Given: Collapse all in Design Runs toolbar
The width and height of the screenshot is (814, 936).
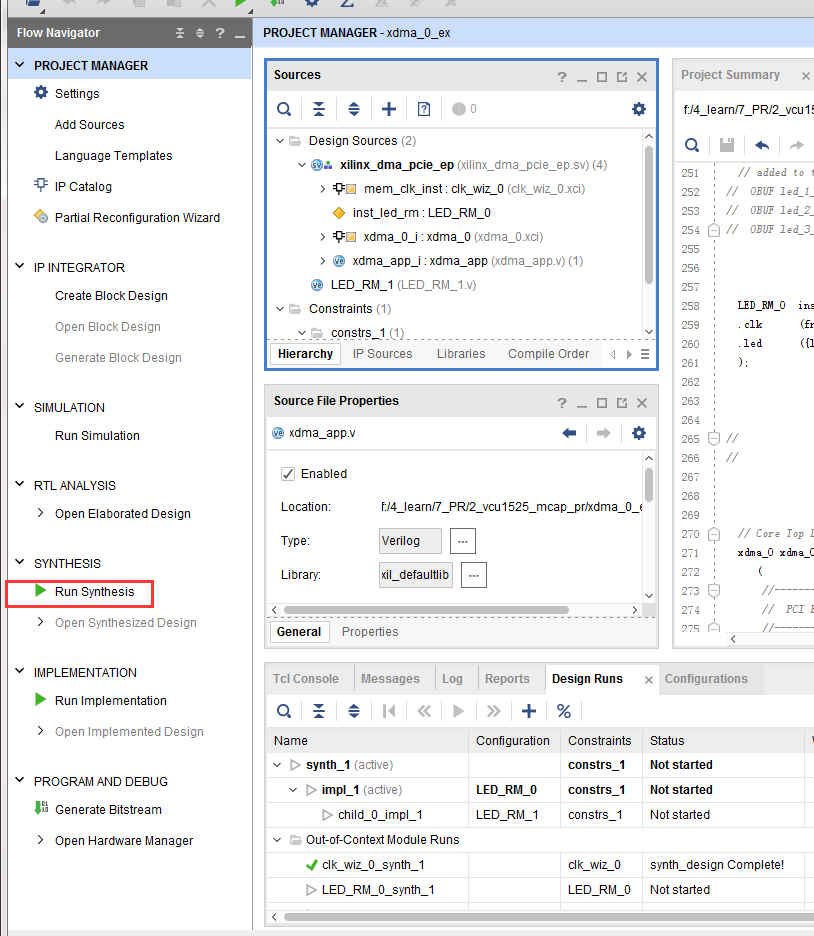Looking at the screenshot, I should pyautogui.click(x=319, y=711).
